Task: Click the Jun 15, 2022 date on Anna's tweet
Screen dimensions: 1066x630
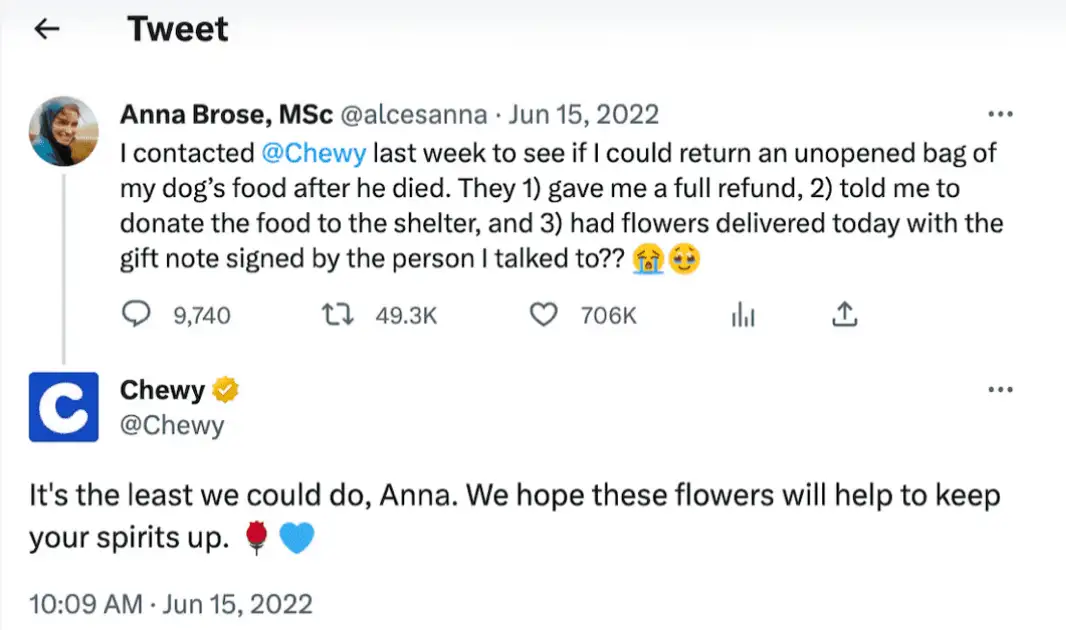Action: tap(583, 114)
